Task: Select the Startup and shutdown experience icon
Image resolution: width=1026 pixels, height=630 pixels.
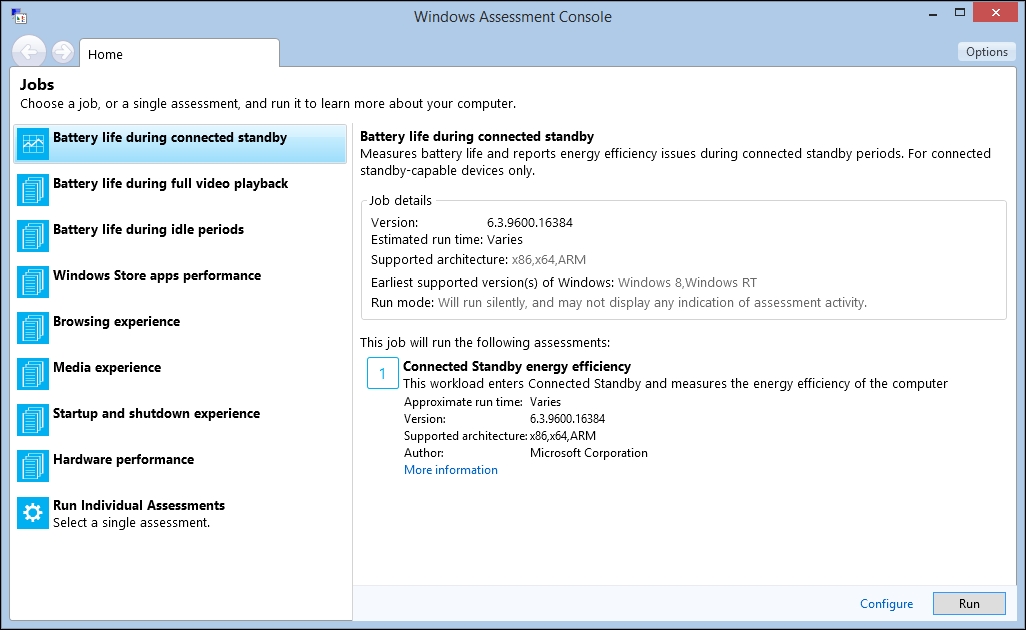Action: coord(31,420)
